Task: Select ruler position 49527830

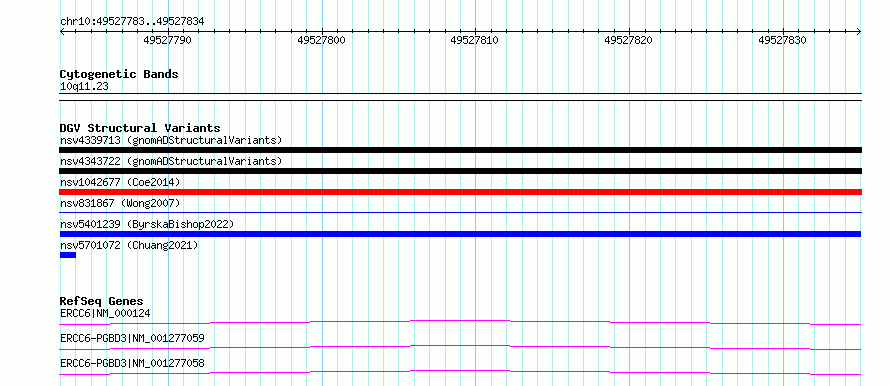Action: (x=782, y=40)
